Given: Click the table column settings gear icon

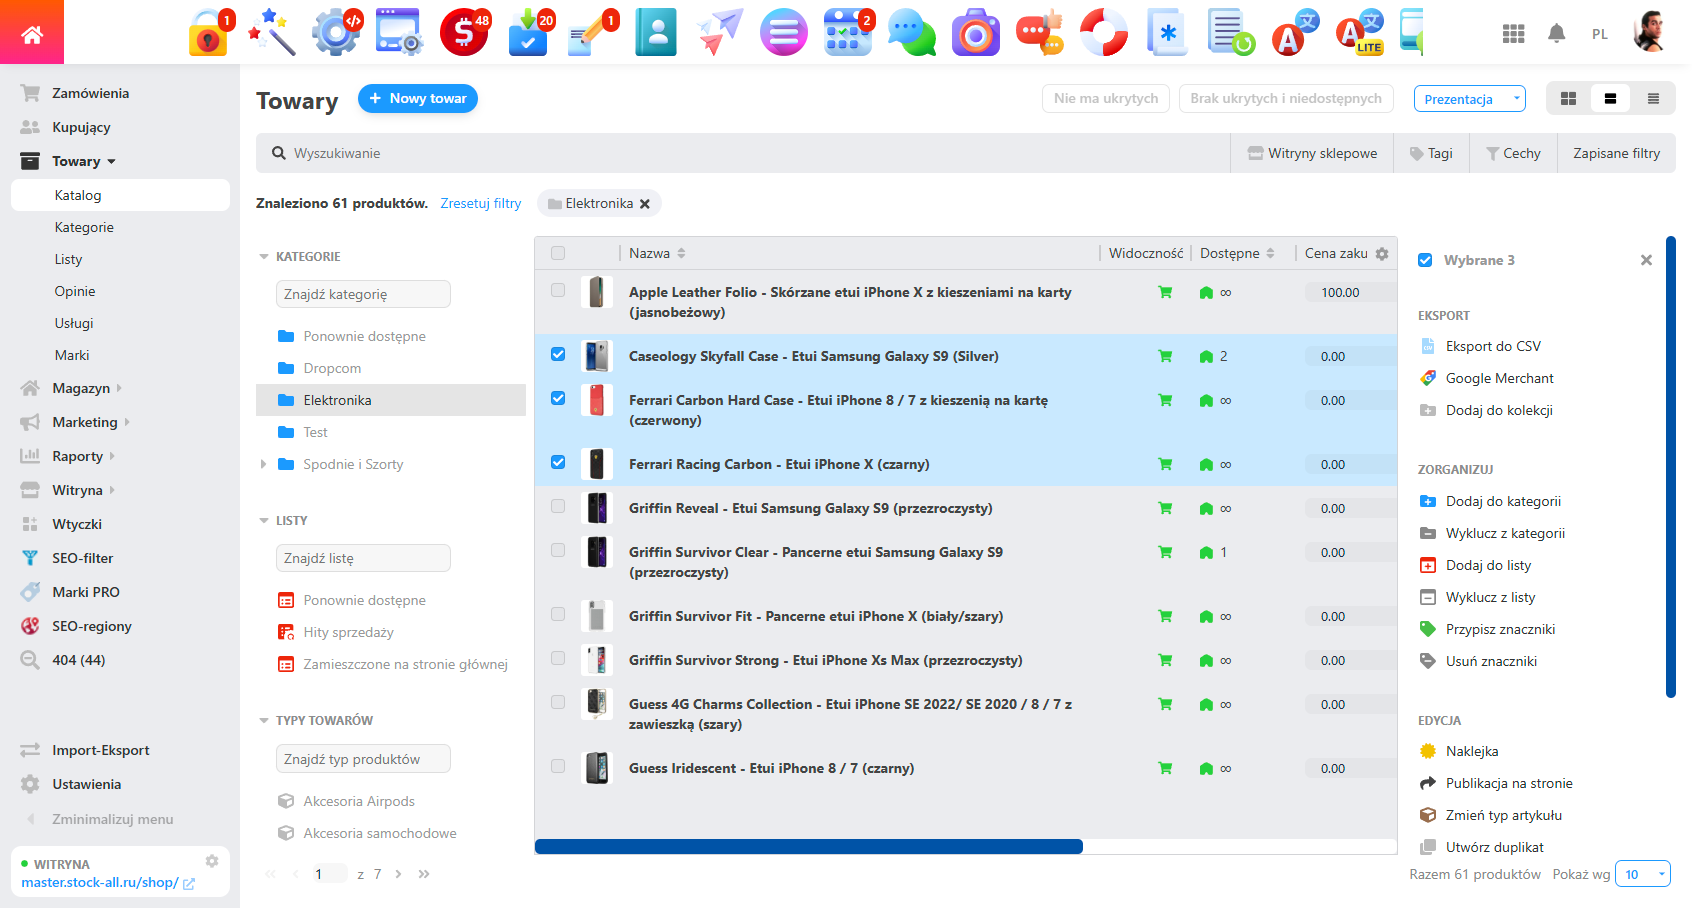Looking at the screenshot, I should point(1382,254).
